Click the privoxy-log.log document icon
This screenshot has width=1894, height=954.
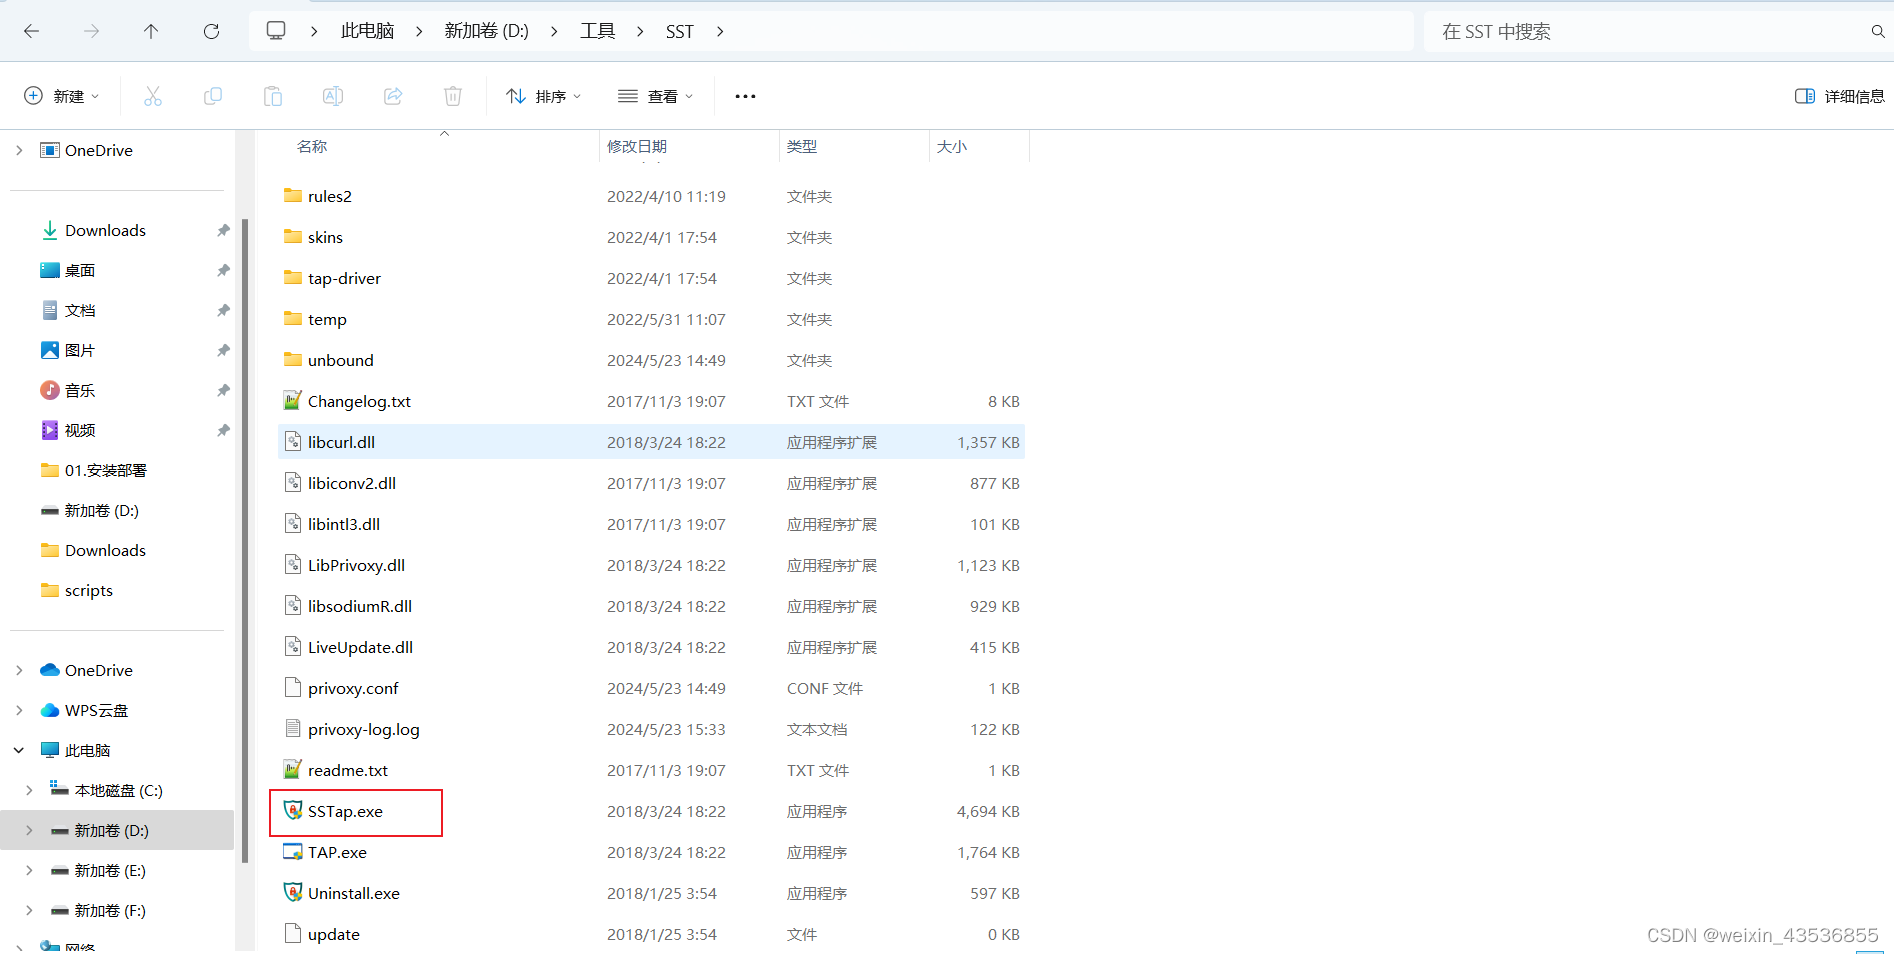coord(293,729)
